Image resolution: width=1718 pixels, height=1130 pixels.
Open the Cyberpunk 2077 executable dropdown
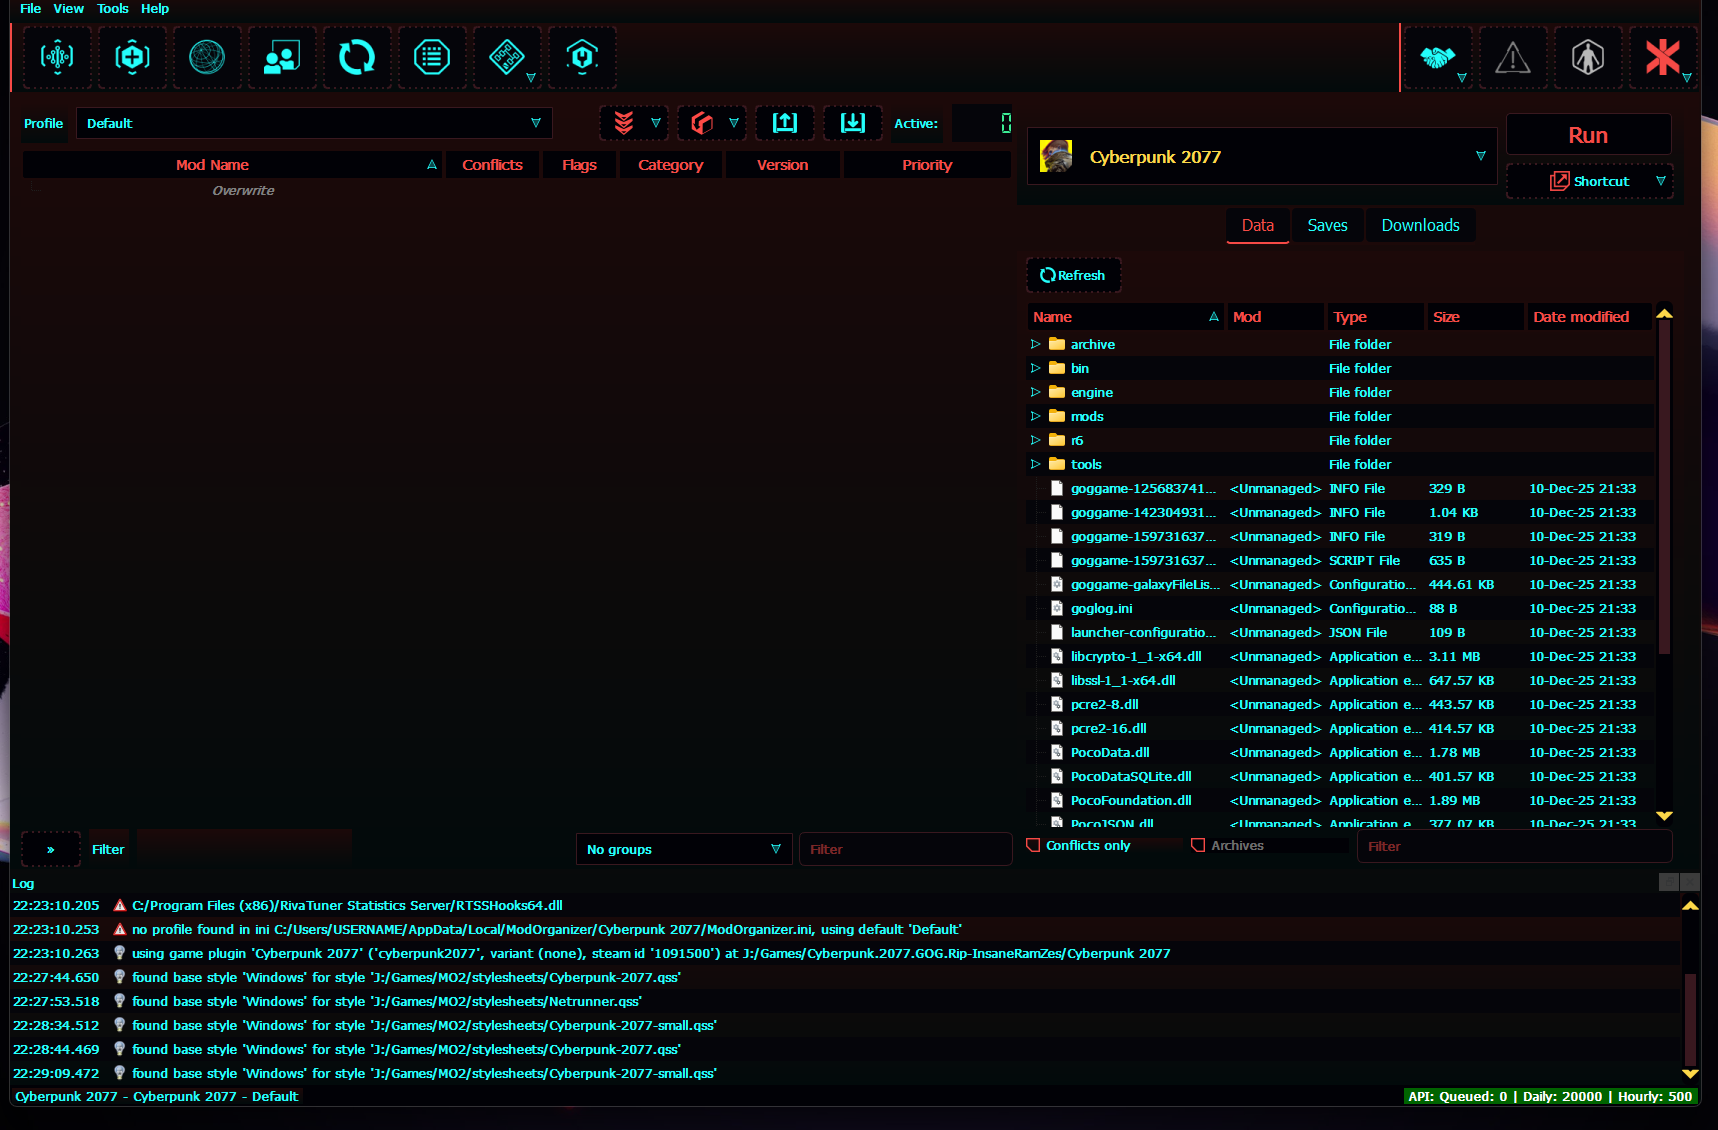[x=1262, y=156]
